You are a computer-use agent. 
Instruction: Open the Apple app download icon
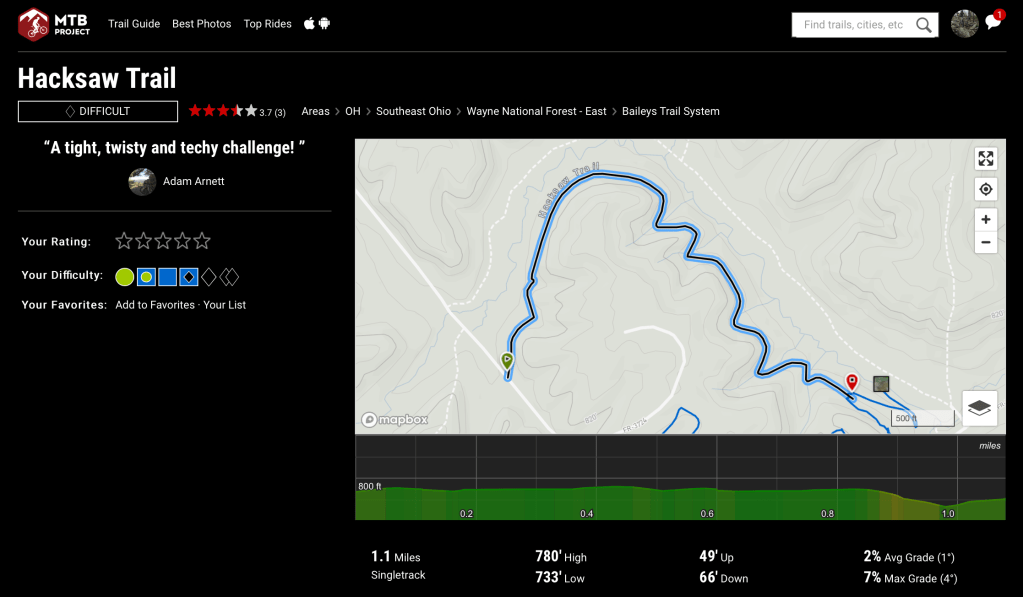click(x=309, y=23)
